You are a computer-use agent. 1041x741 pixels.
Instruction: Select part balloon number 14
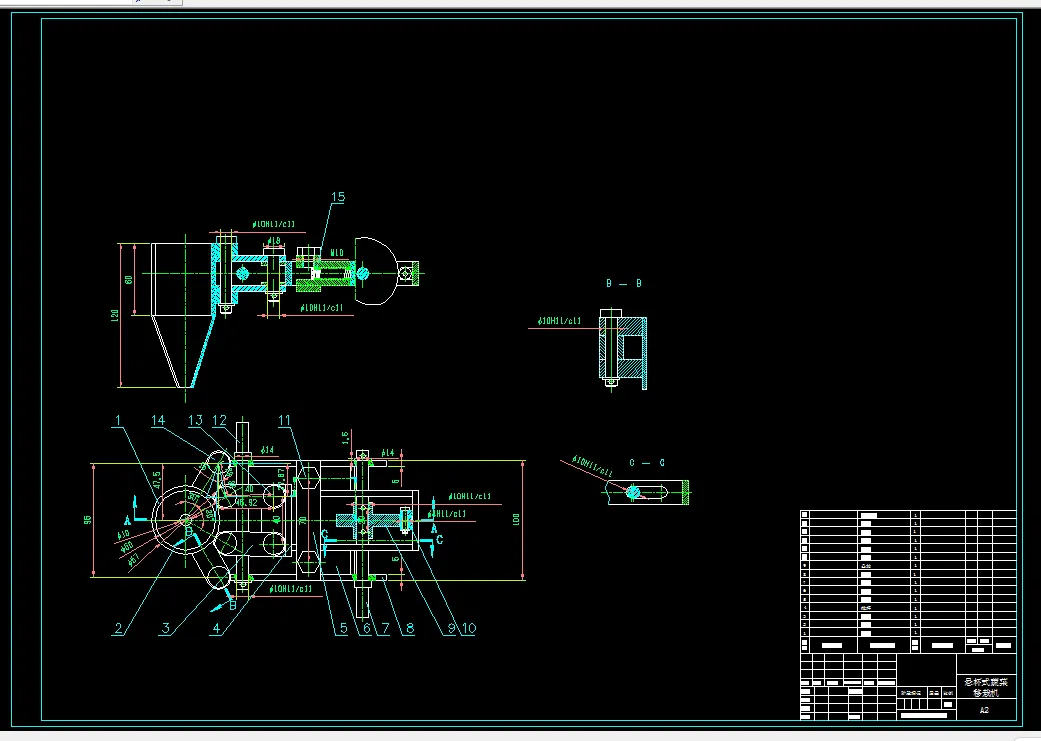coord(158,420)
